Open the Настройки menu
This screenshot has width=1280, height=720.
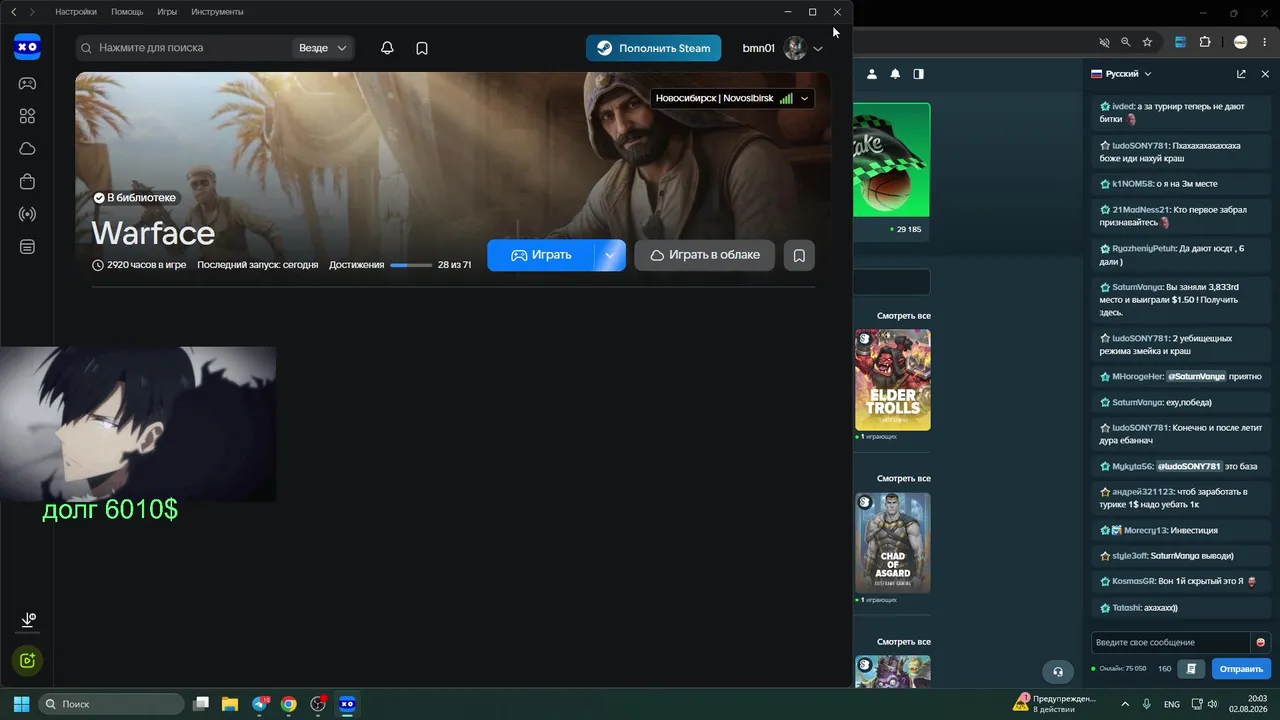tap(76, 12)
